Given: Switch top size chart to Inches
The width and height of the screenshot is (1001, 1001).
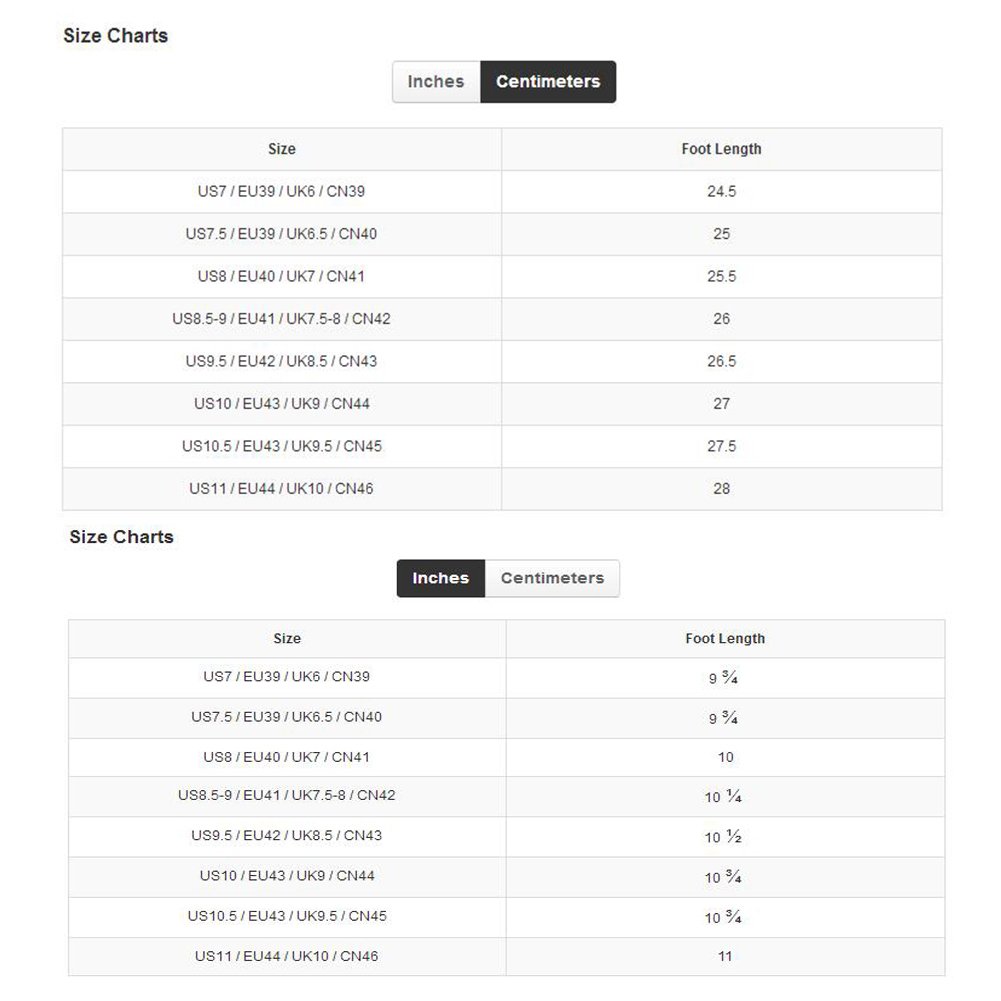Looking at the screenshot, I should click(436, 82).
